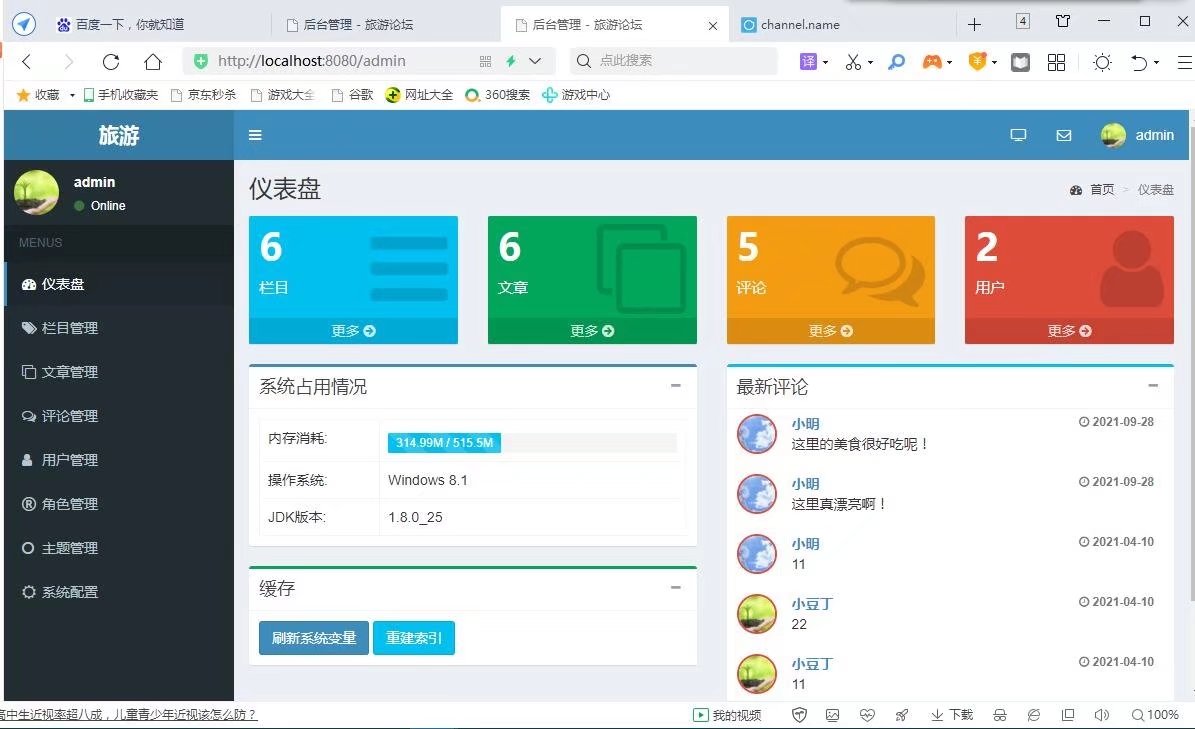Open 小明's avatar on the 这里的美食很好吃呢 comment
Viewport: 1195px width, 729px height.
[757, 434]
